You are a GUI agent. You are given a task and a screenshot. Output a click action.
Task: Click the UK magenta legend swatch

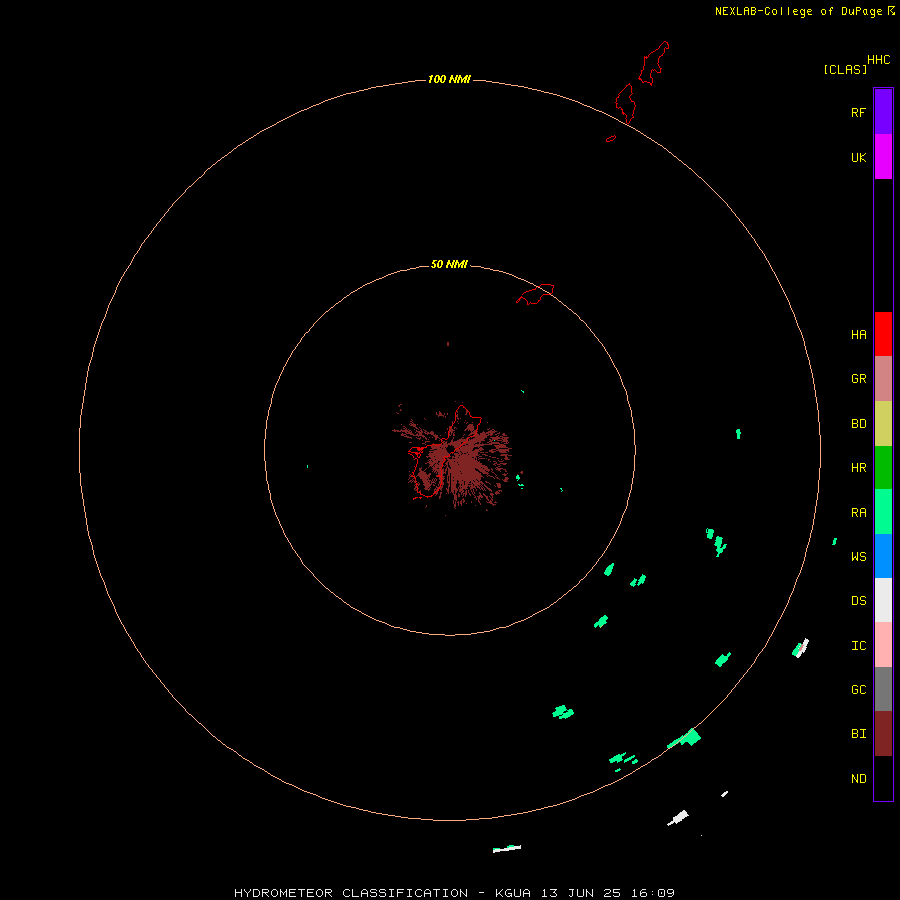coord(883,157)
